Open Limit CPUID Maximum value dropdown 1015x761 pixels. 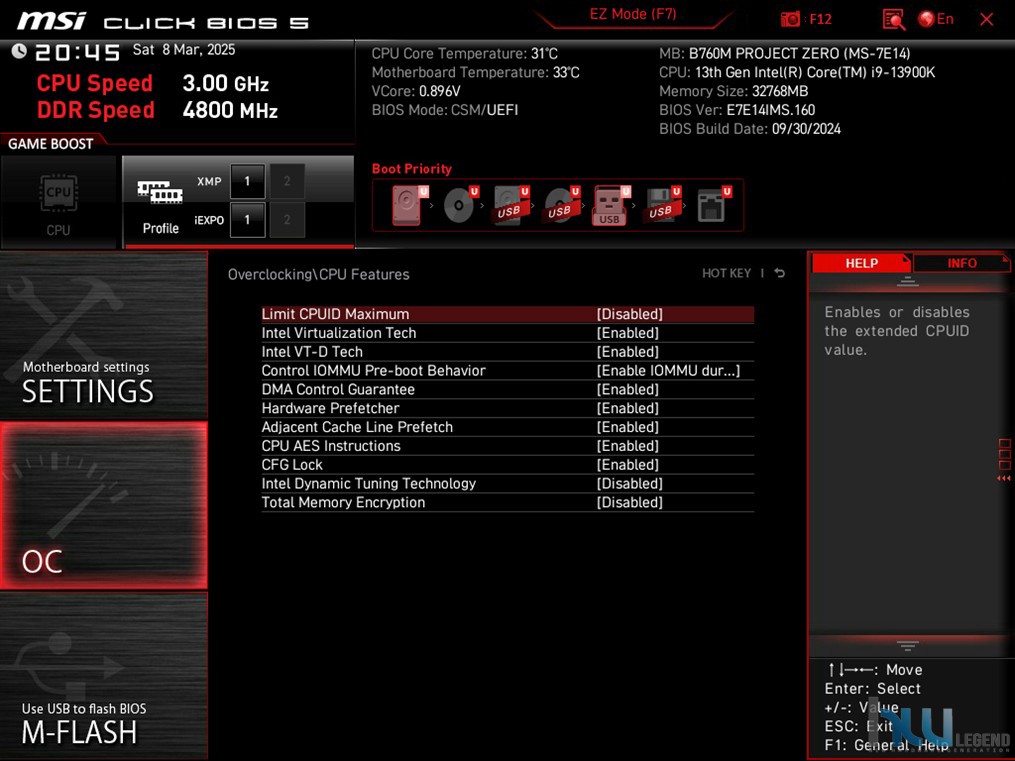point(629,314)
